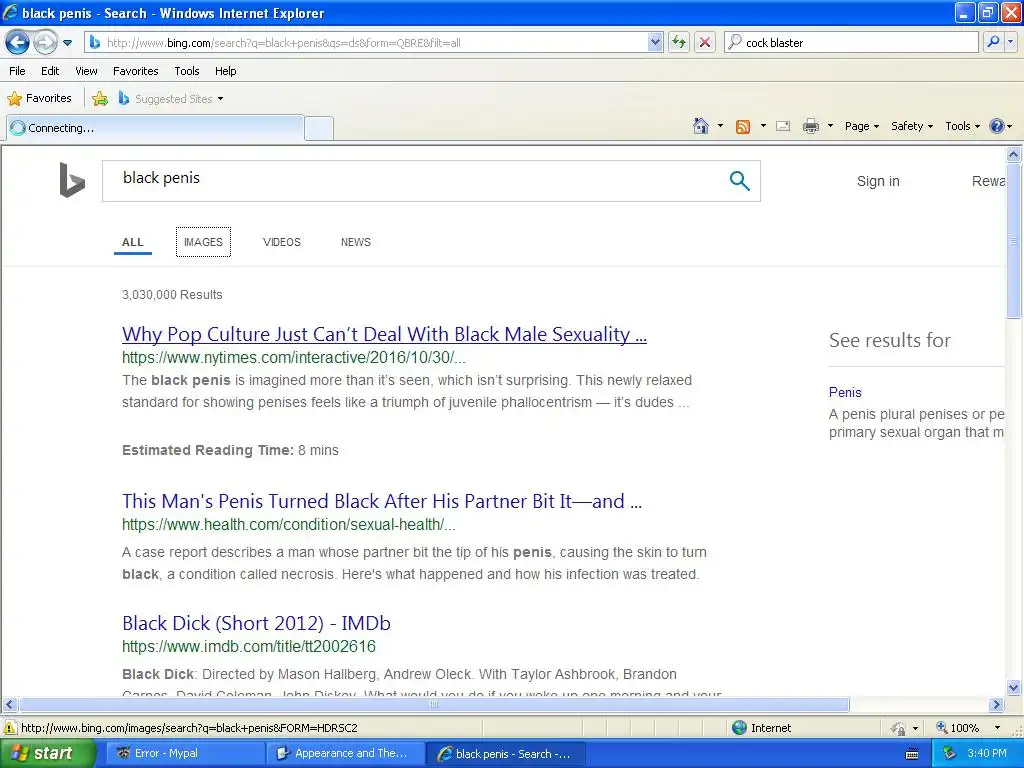Click the 3:40 PM taskbar clock
1024x768 pixels.
(987, 753)
